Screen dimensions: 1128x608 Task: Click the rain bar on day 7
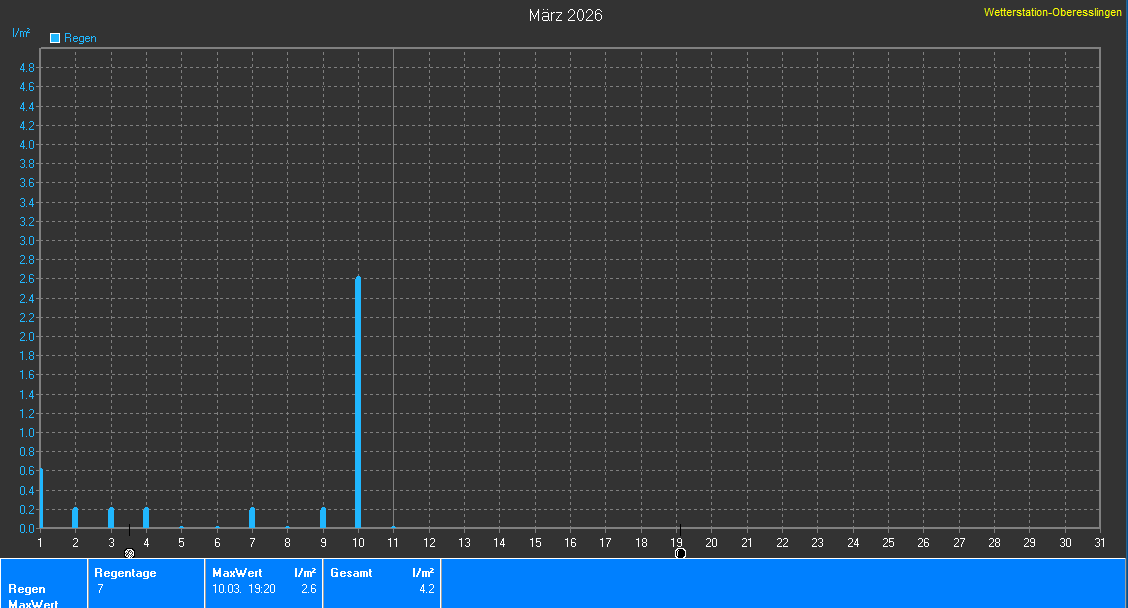[252, 518]
